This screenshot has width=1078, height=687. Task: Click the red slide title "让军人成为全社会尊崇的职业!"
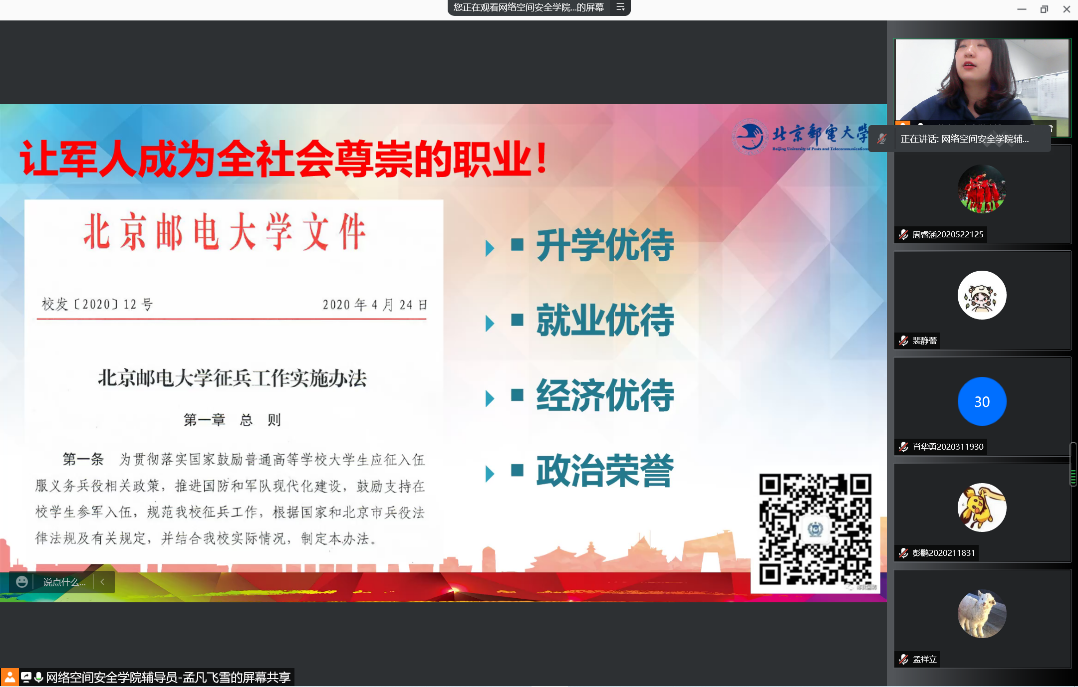[x=284, y=160]
